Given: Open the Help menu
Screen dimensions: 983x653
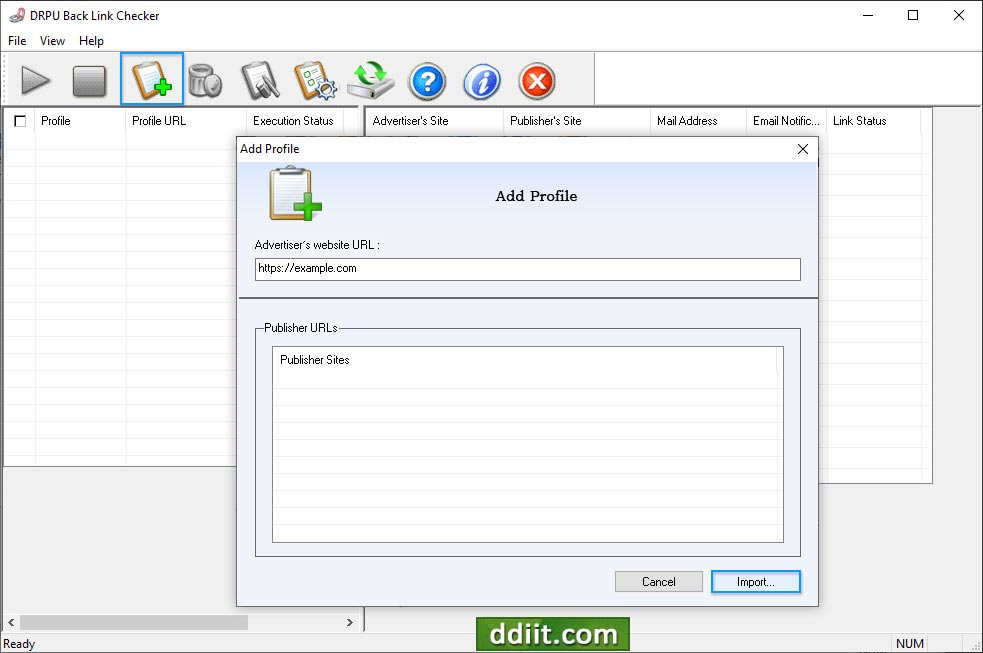Looking at the screenshot, I should (91, 40).
